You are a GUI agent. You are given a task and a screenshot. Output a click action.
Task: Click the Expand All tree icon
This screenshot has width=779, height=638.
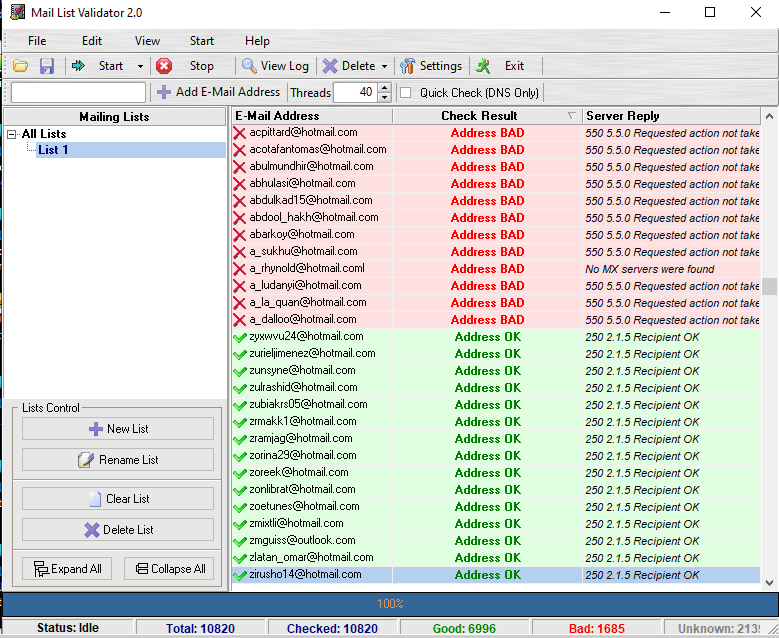coord(41,568)
